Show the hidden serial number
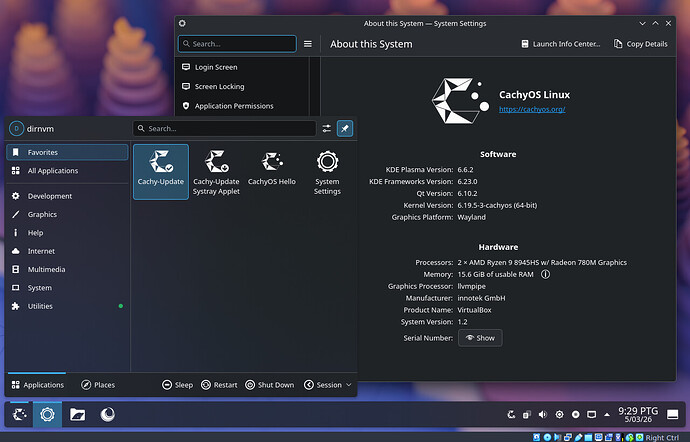Screen dimensions: 690x442 pos(480,338)
